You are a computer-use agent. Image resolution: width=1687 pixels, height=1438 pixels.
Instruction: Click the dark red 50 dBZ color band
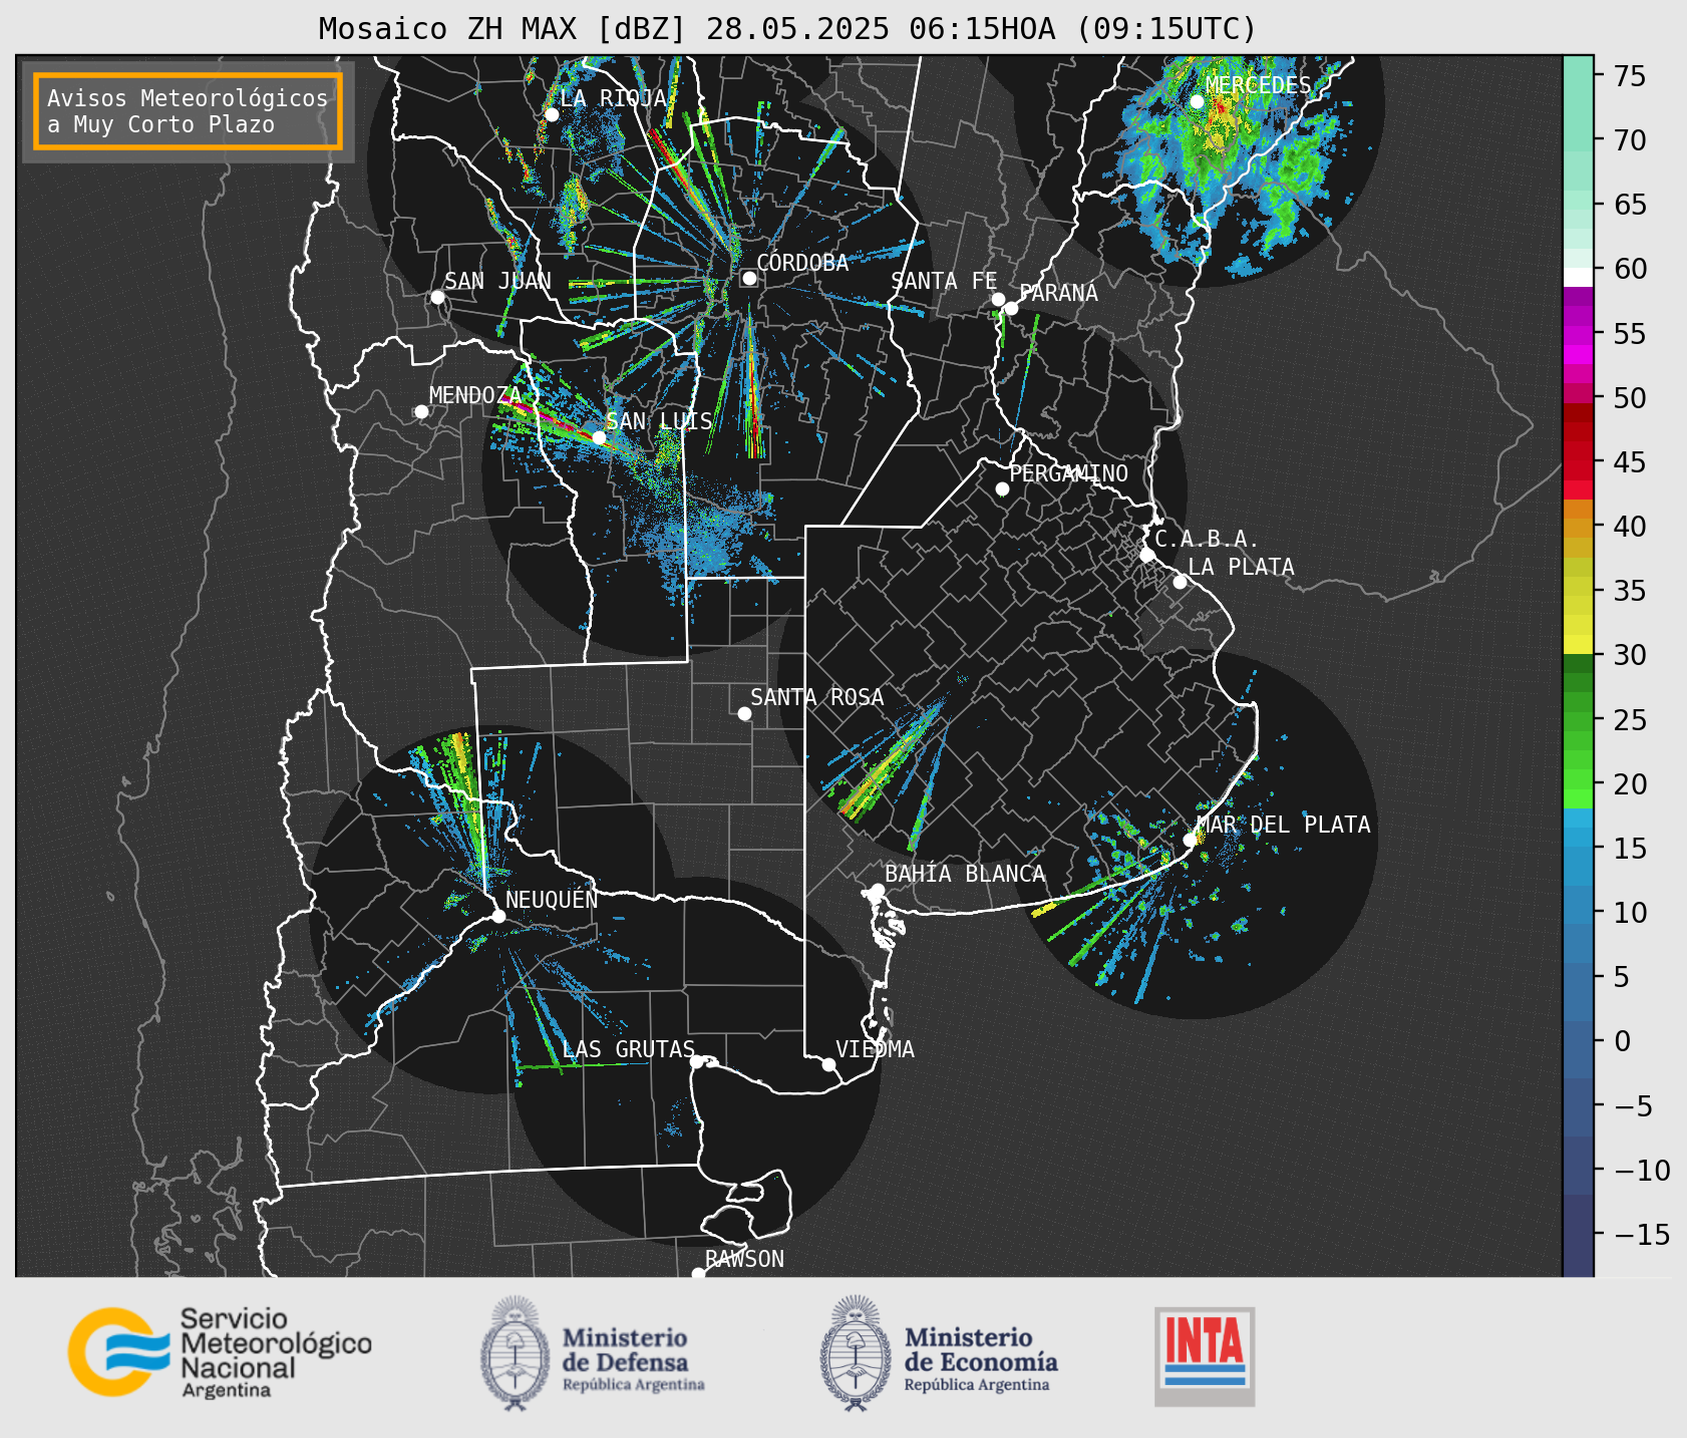[x=1578, y=413]
